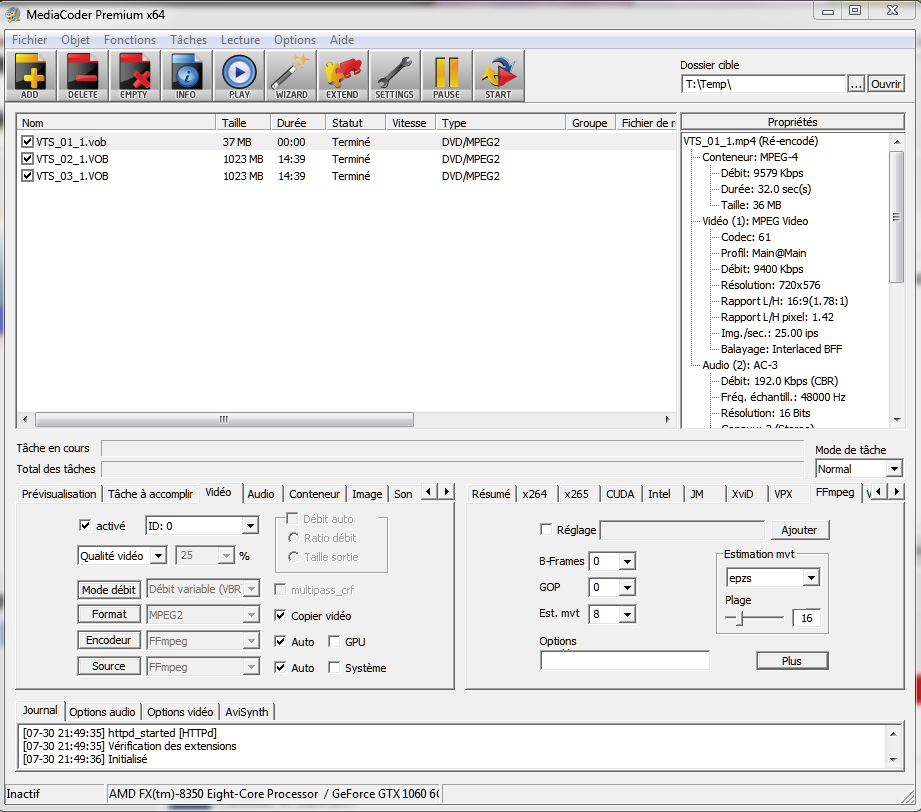Open the EXTEND toolbar icon
The height and width of the screenshot is (812, 921).
[x=342, y=76]
